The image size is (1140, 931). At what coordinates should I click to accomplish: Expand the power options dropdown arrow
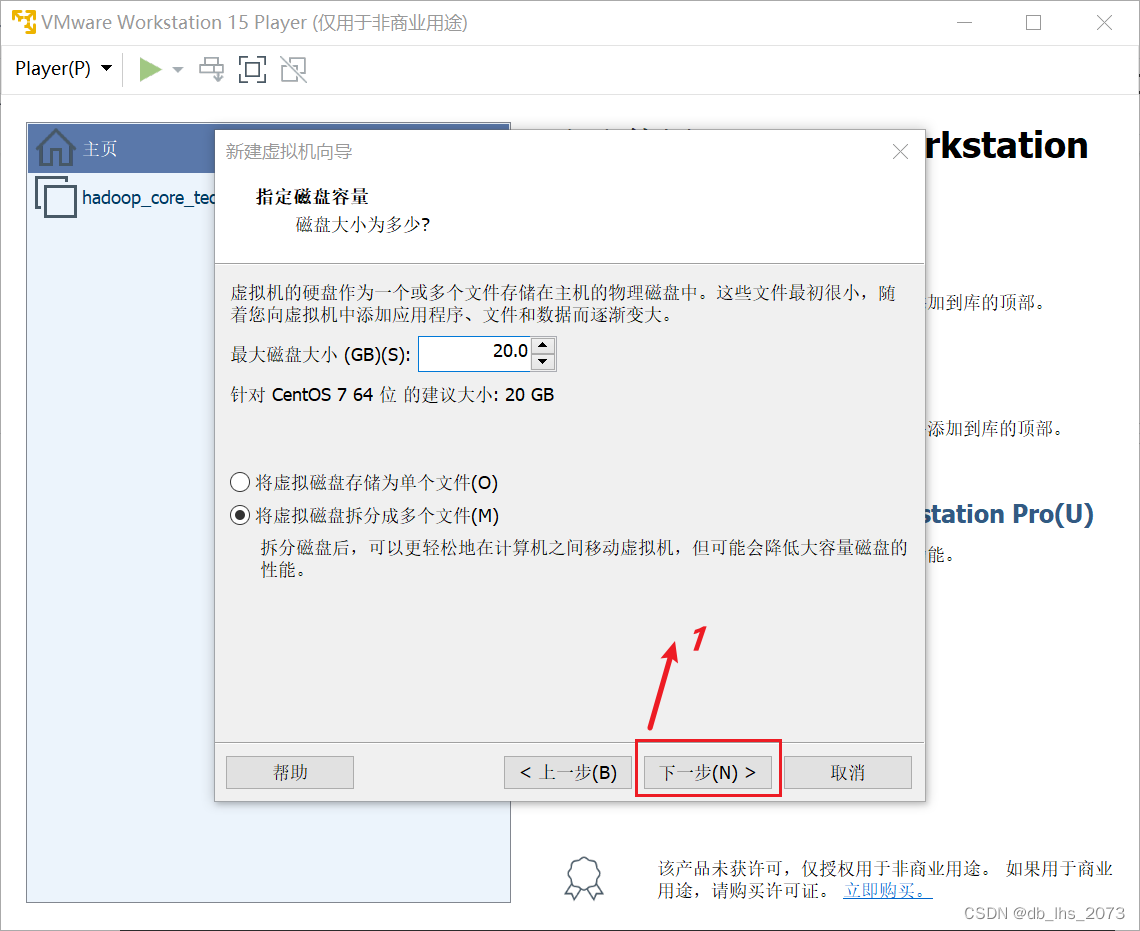(177, 70)
